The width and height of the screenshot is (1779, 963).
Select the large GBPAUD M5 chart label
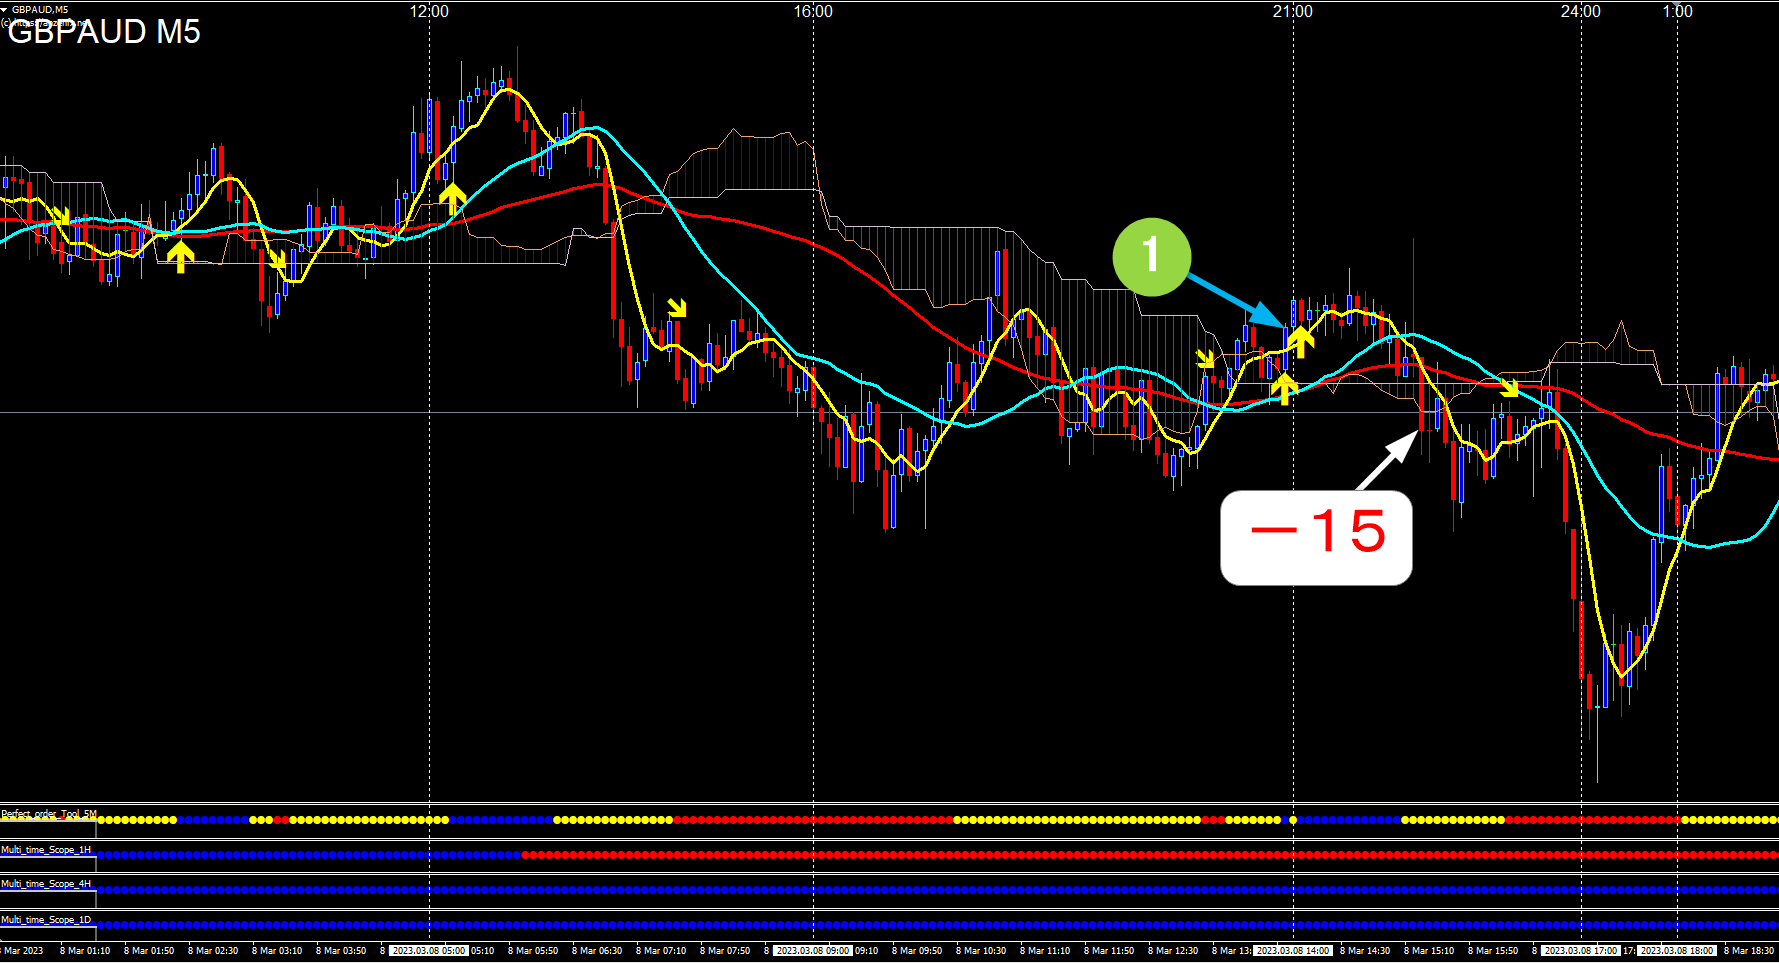[104, 32]
